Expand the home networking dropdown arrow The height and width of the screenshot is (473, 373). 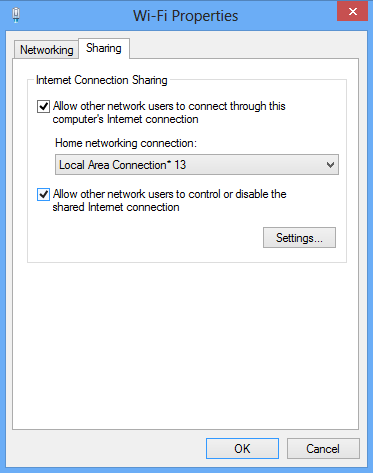330,165
